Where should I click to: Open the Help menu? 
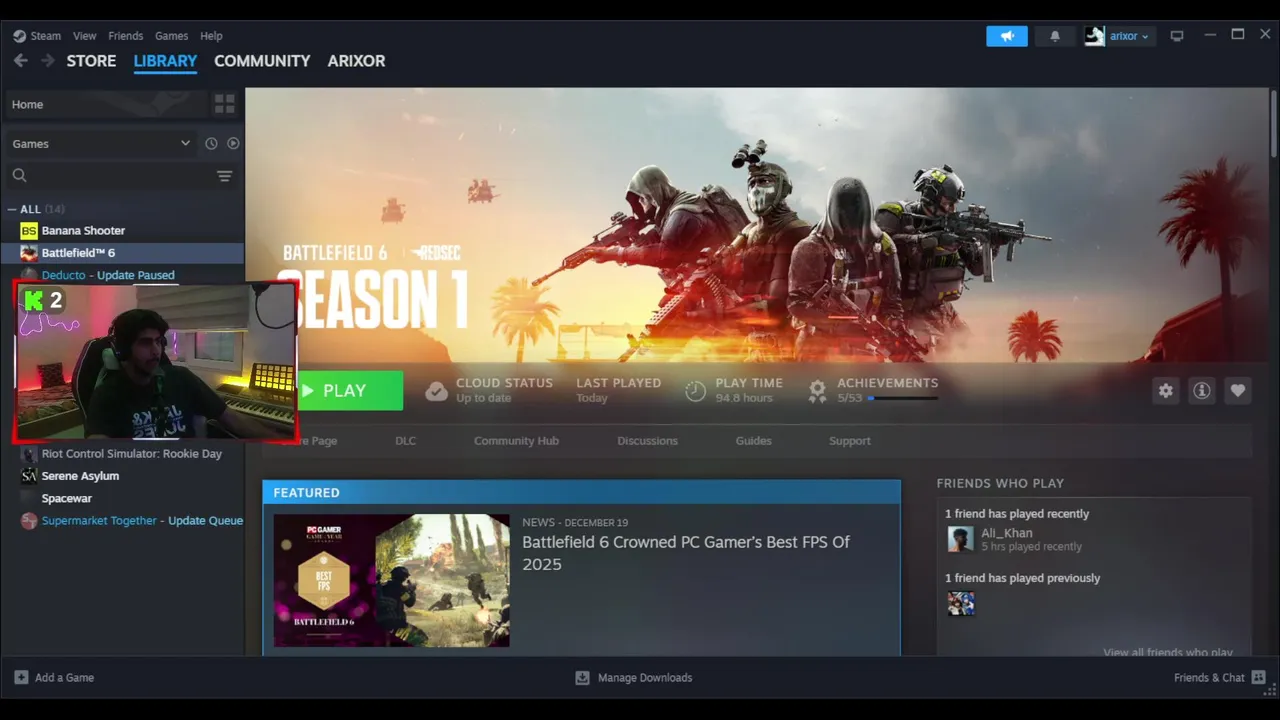tap(211, 36)
